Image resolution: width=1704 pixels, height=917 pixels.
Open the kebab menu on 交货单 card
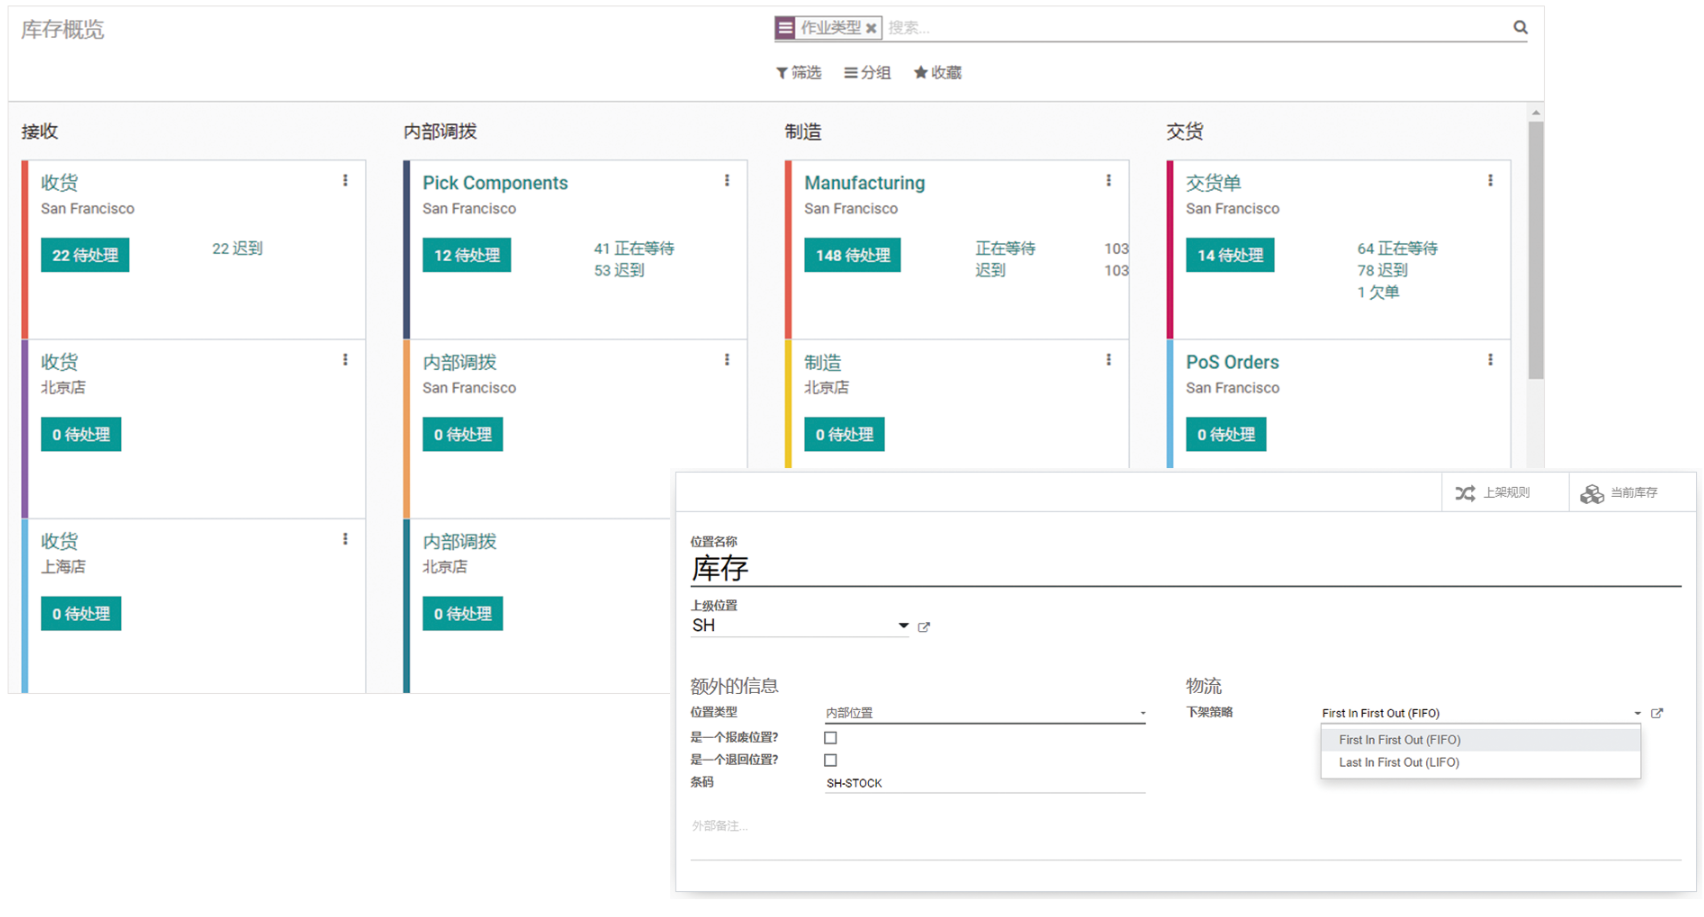tap(1490, 181)
